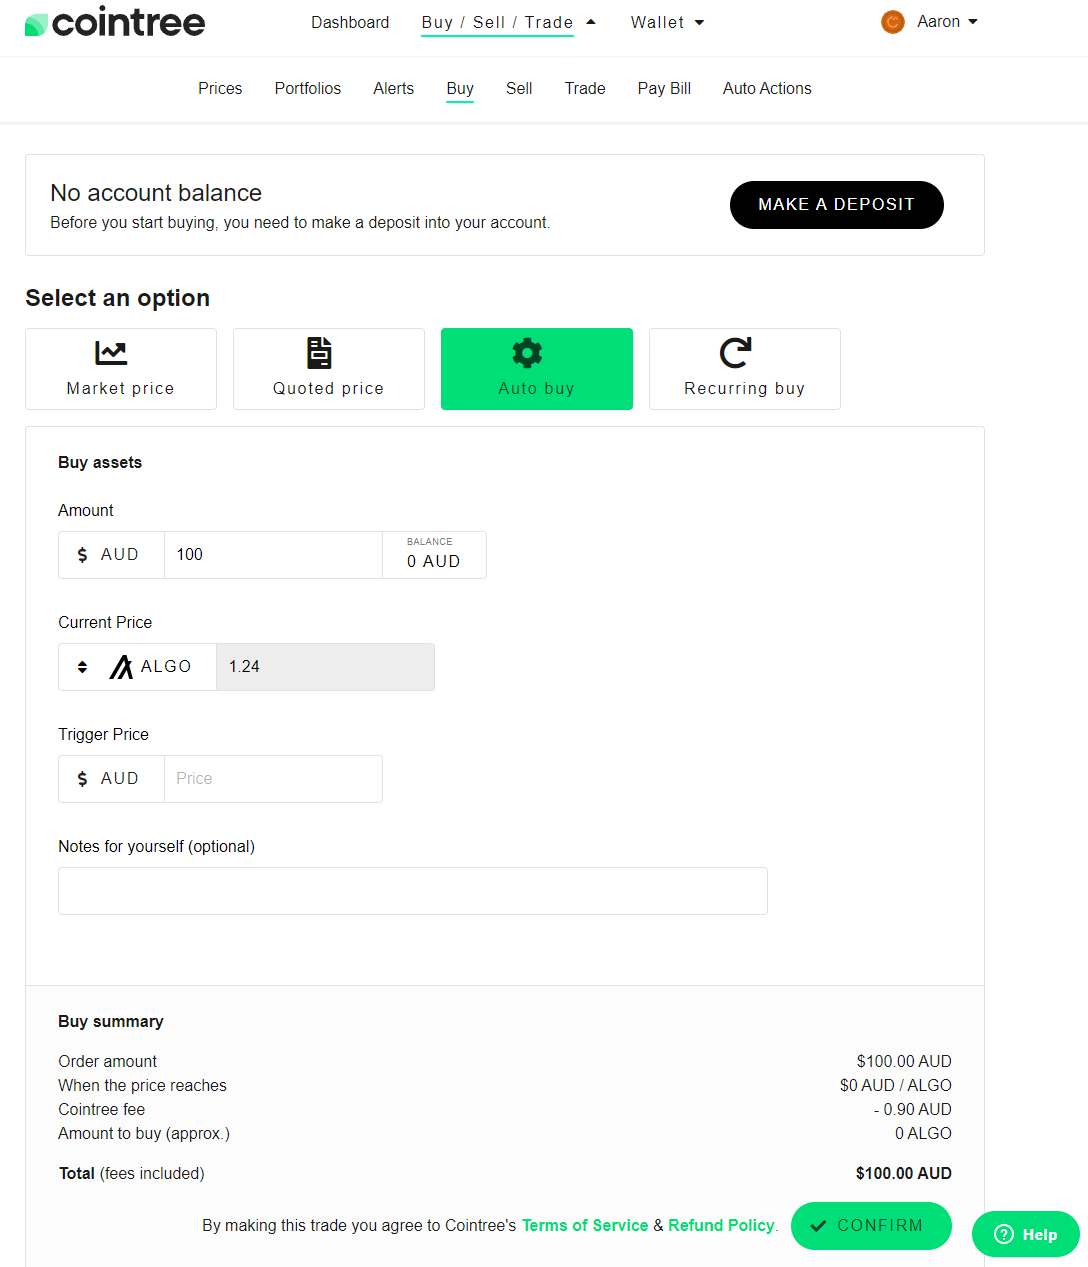Click the Confirm button

pyautogui.click(x=871, y=1226)
